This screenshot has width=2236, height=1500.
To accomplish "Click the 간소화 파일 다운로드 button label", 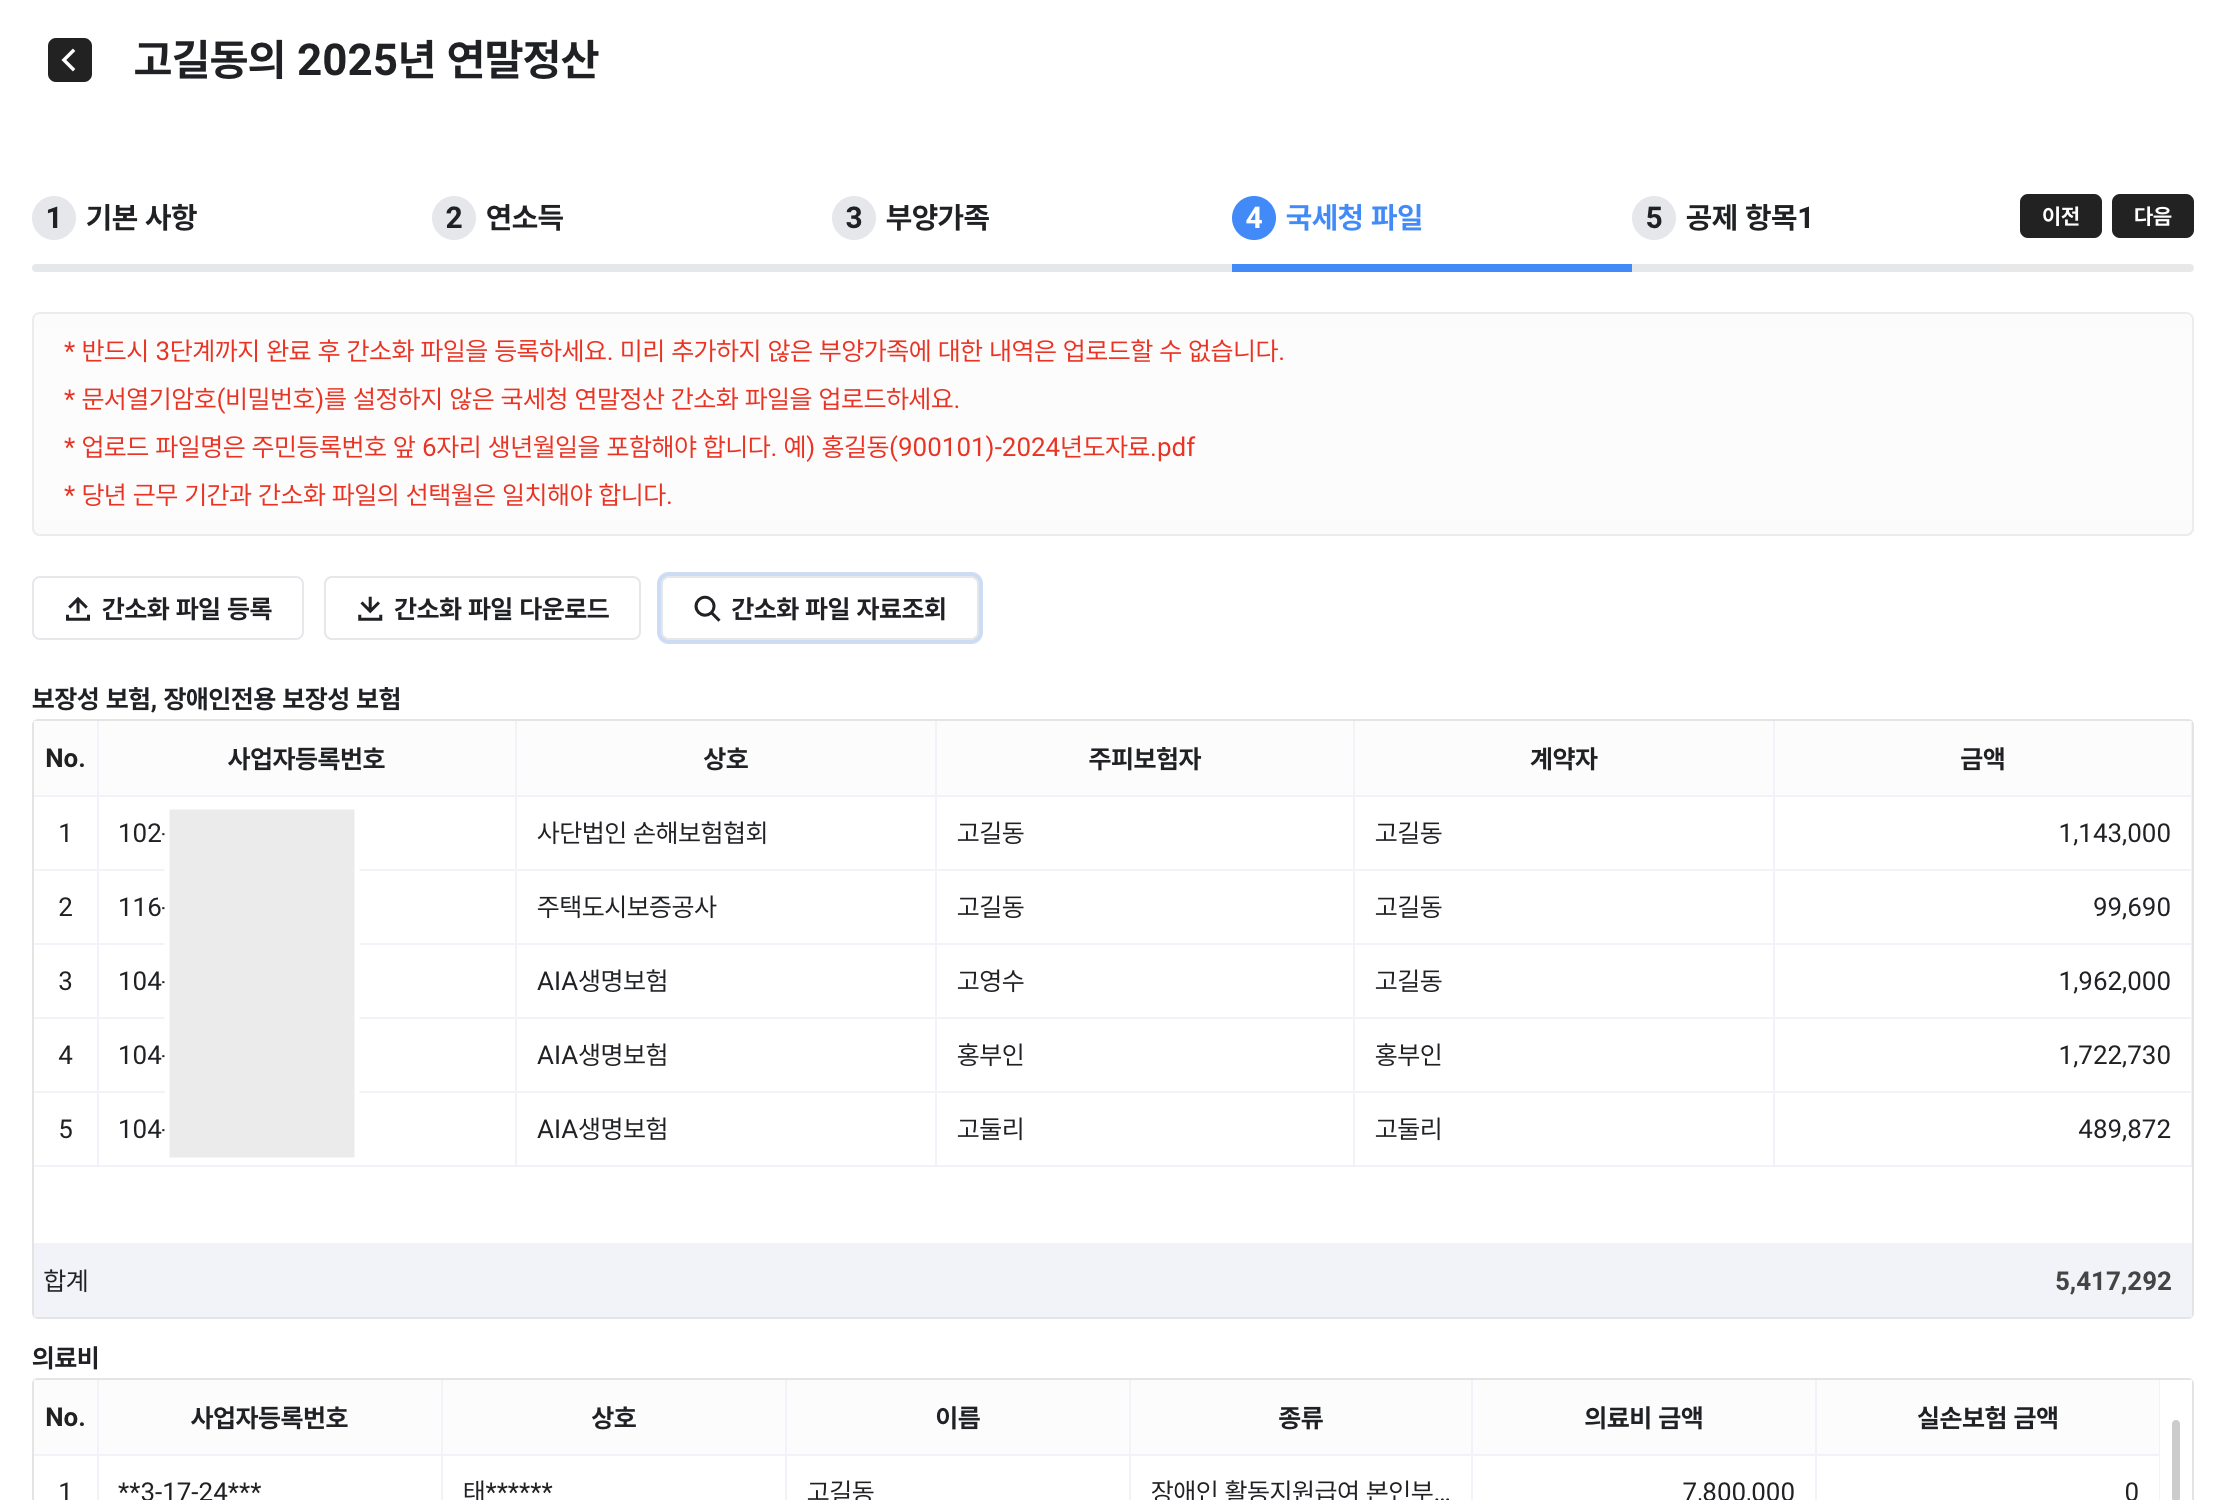I will tap(501, 608).
